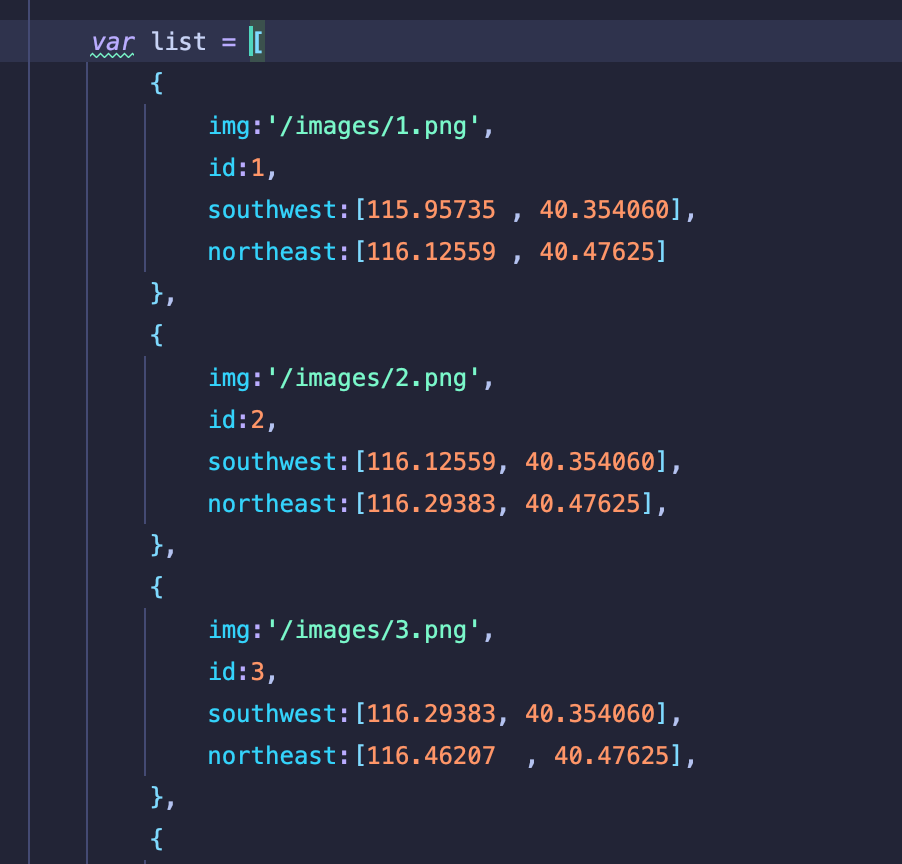Click the opening brace of the first object

click(x=156, y=83)
